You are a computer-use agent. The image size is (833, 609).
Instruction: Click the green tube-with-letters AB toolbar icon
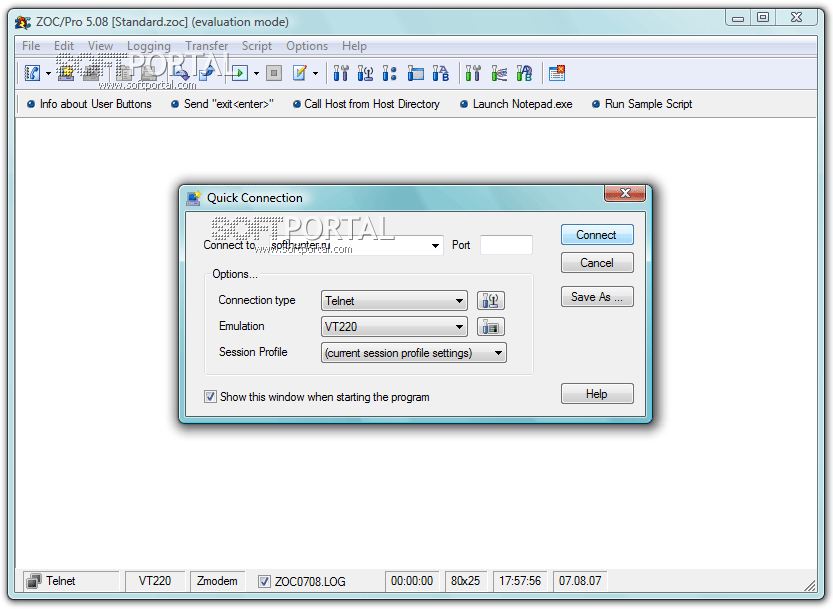point(524,73)
